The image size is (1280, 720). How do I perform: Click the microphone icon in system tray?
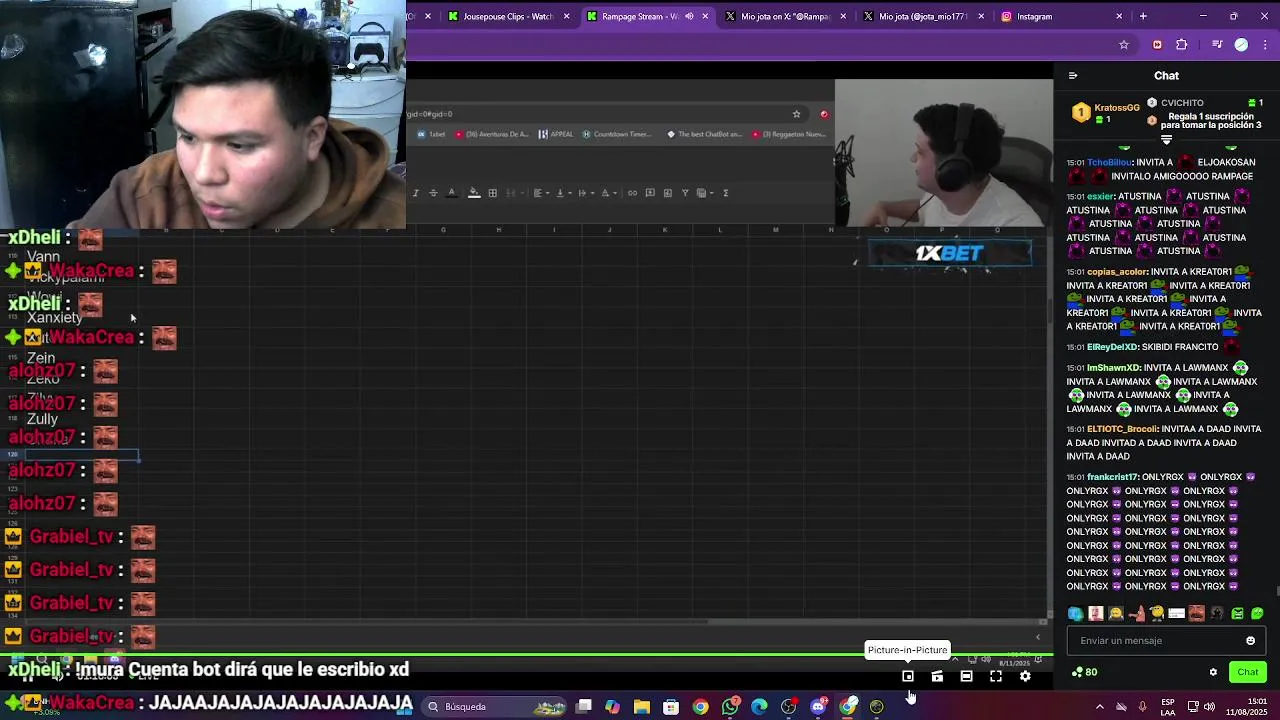(1142, 707)
